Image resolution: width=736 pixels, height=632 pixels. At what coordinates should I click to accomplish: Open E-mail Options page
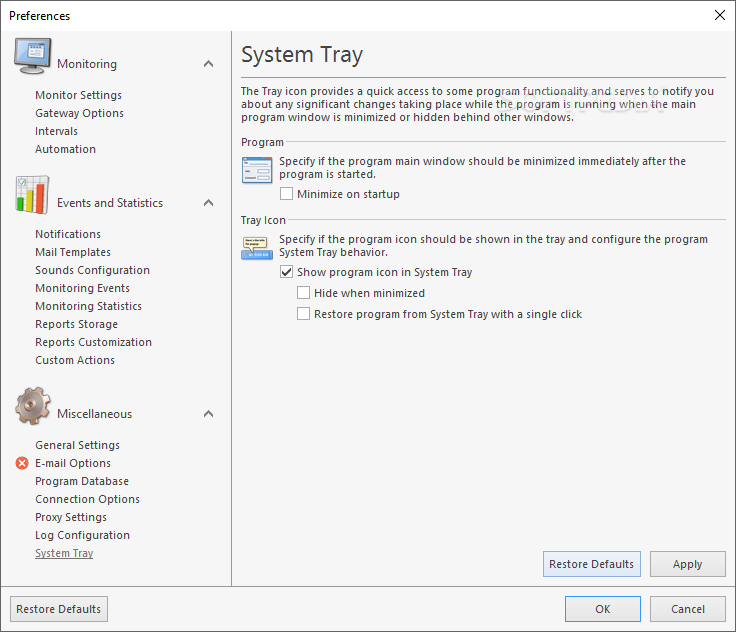coord(73,463)
